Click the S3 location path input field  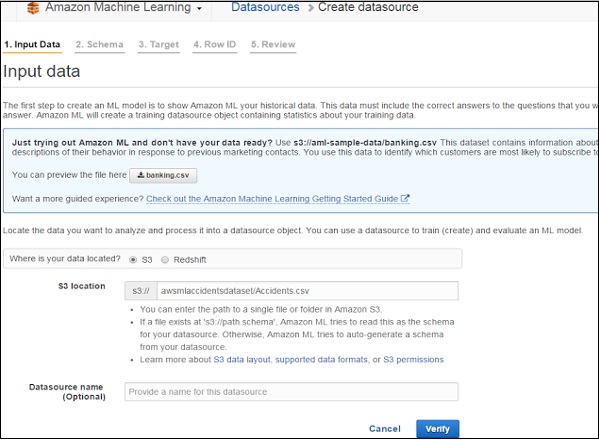point(308,291)
